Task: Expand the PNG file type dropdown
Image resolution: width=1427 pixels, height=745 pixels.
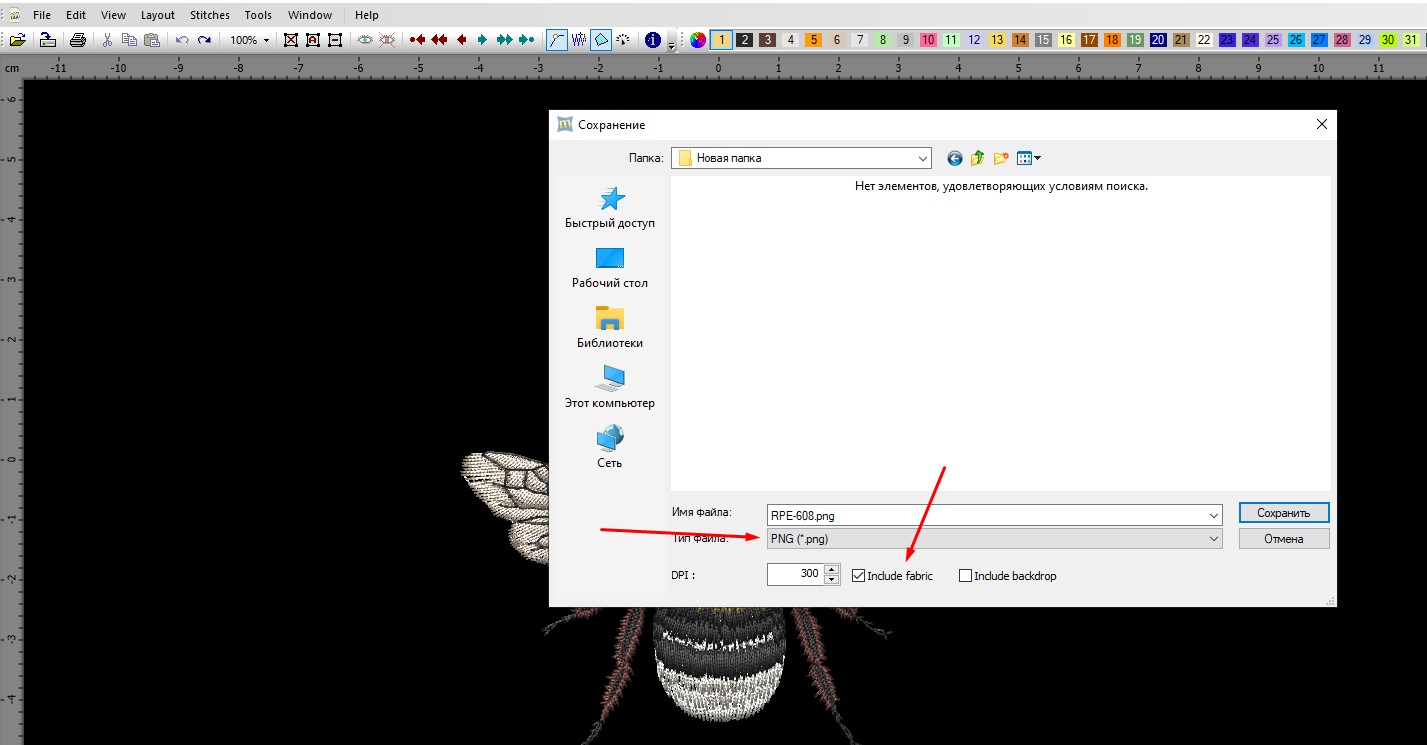Action: click(x=1213, y=539)
